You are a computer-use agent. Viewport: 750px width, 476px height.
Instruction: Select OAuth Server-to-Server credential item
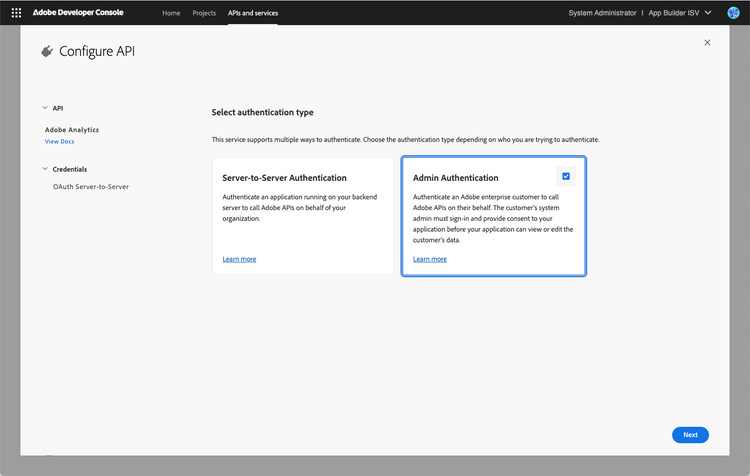91,186
